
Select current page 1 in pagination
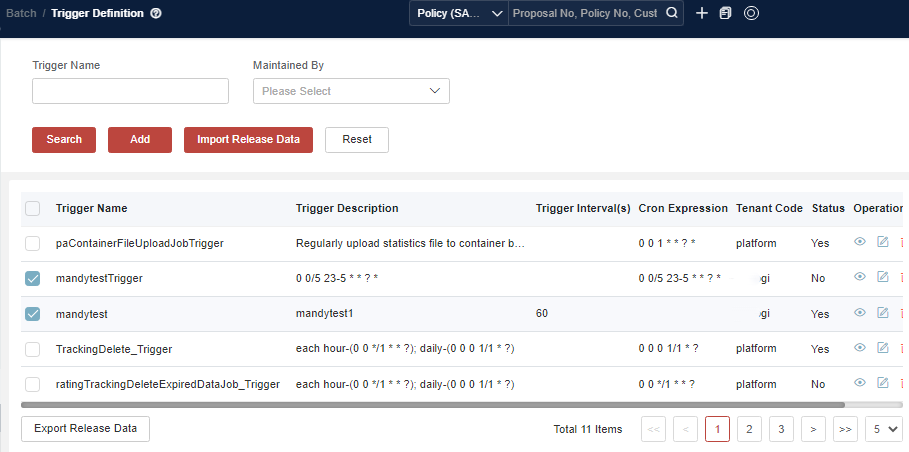click(717, 429)
